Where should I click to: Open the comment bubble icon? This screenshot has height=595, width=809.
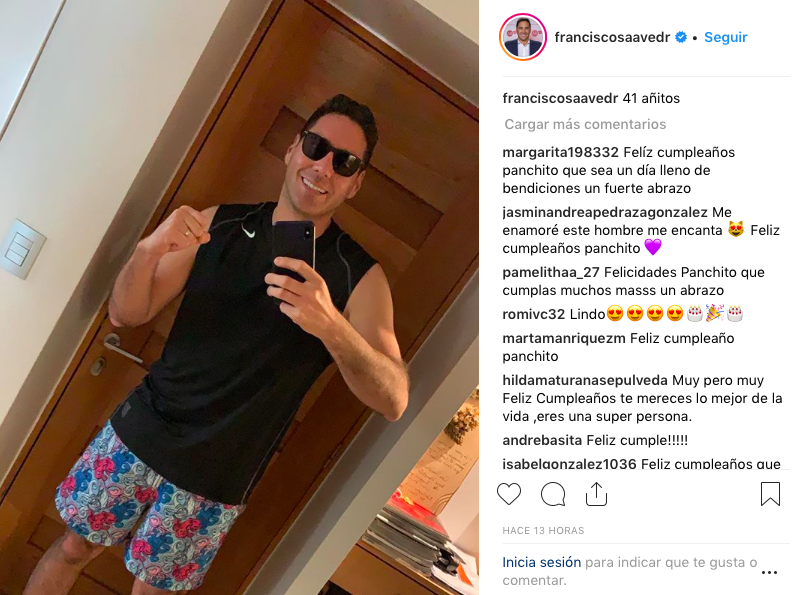click(x=553, y=494)
